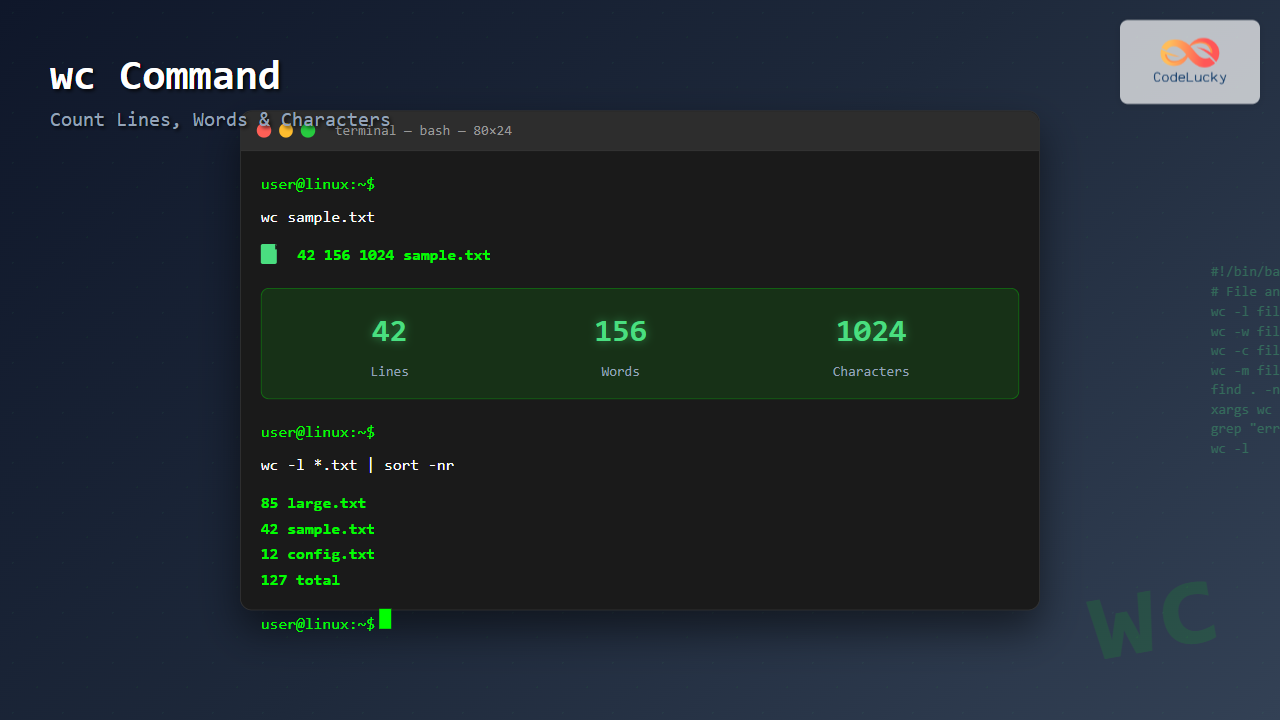Click the '85 large.txt' result line
Screen dimensions: 1280x720
click(x=313, y=503)
